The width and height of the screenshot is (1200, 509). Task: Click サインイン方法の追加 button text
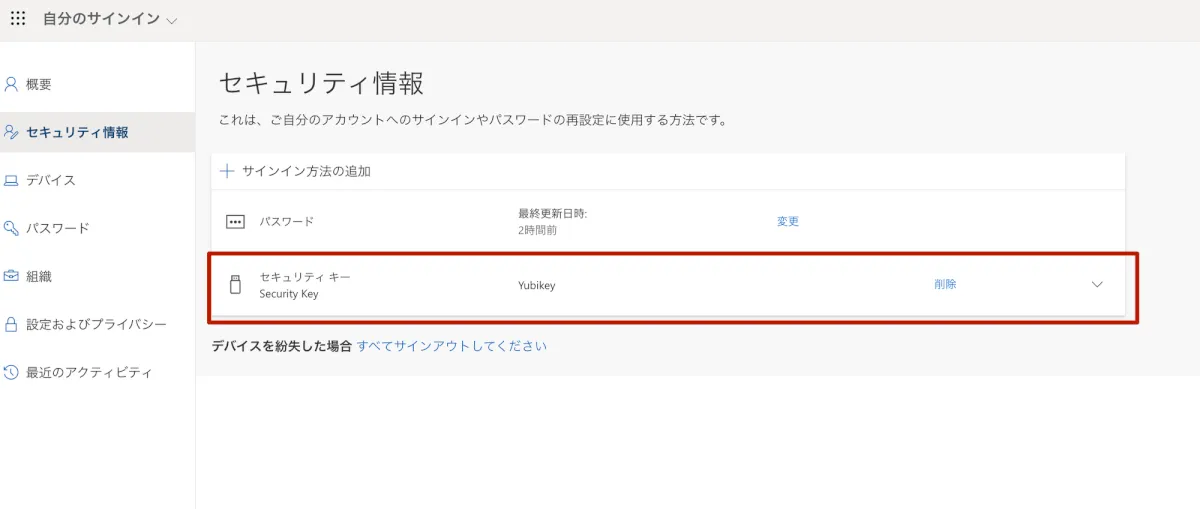tap(306, 171)
